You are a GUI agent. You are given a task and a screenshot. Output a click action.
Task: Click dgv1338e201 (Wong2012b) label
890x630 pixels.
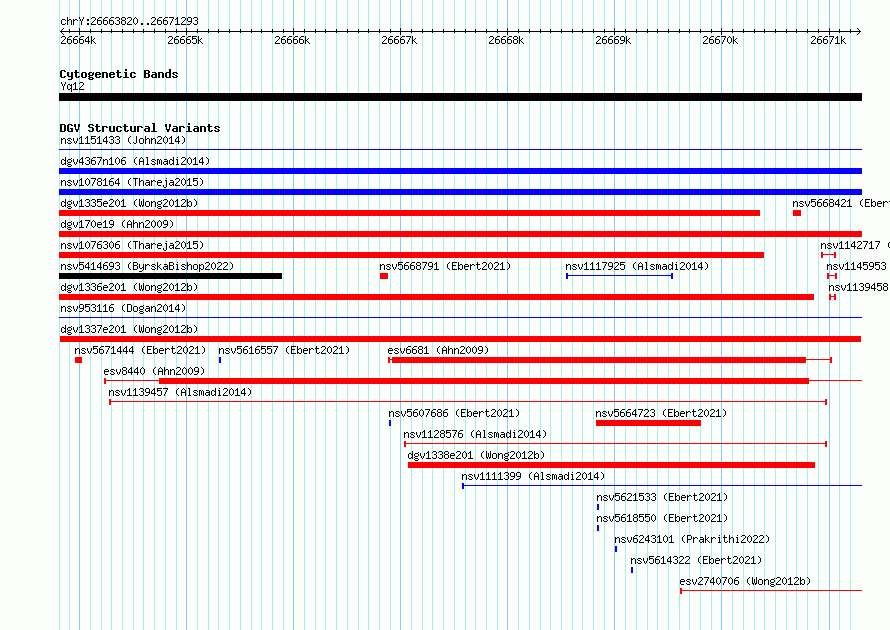pyautogui.click(x=476, y=455)
